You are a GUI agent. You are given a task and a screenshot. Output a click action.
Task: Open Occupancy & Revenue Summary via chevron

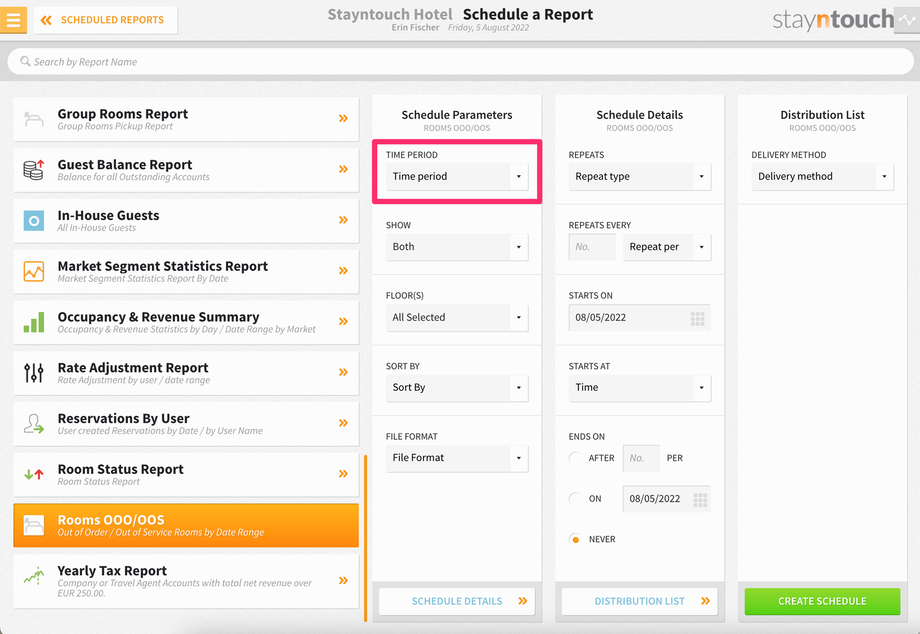click(343, 321)
